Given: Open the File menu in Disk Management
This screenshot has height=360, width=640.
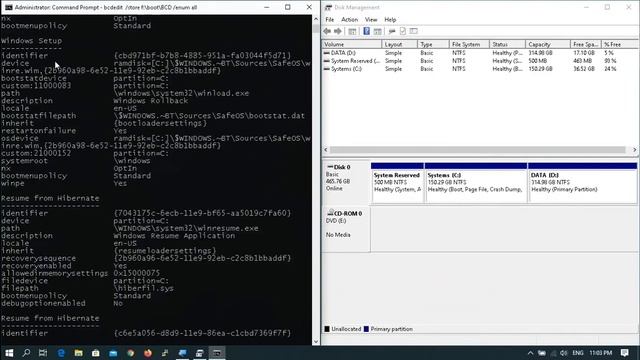Looking at the screenshot, I should click(329, 20).
